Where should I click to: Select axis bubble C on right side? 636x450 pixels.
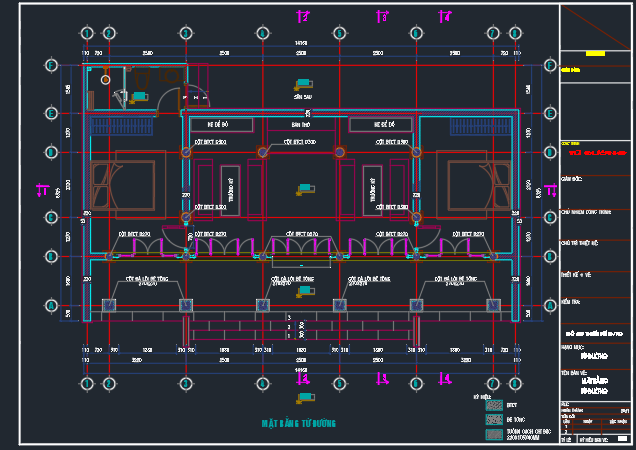(550, 217)
